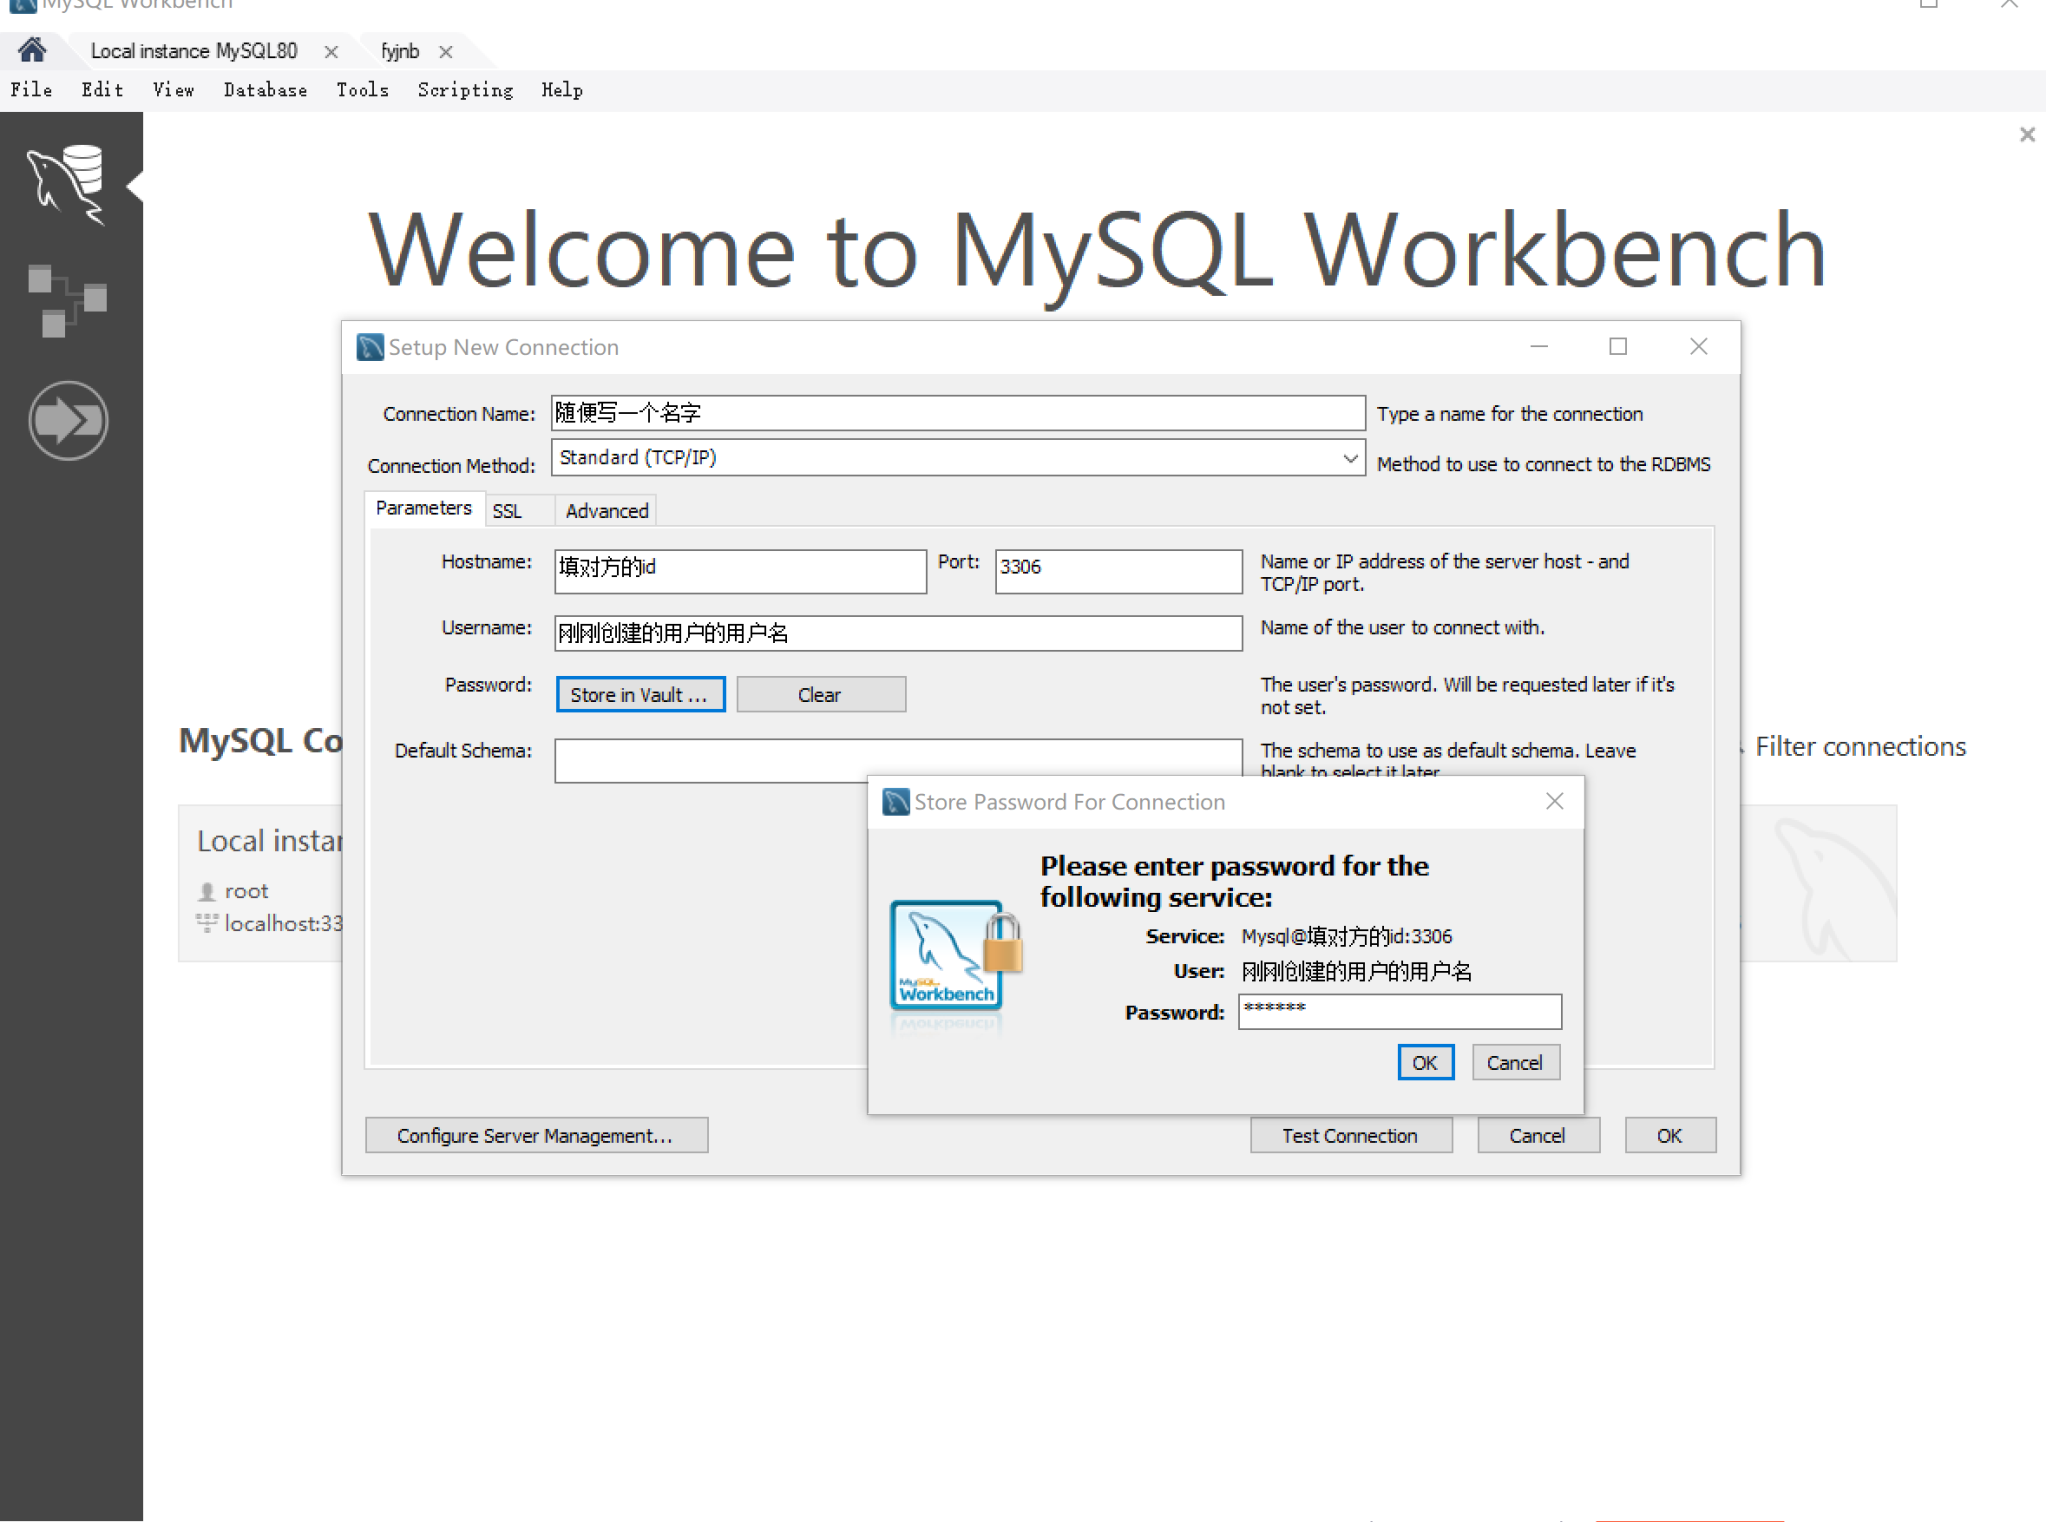
Task: Open Configure Server Management
Action: pyautogui.click(x=536, y=1135)
